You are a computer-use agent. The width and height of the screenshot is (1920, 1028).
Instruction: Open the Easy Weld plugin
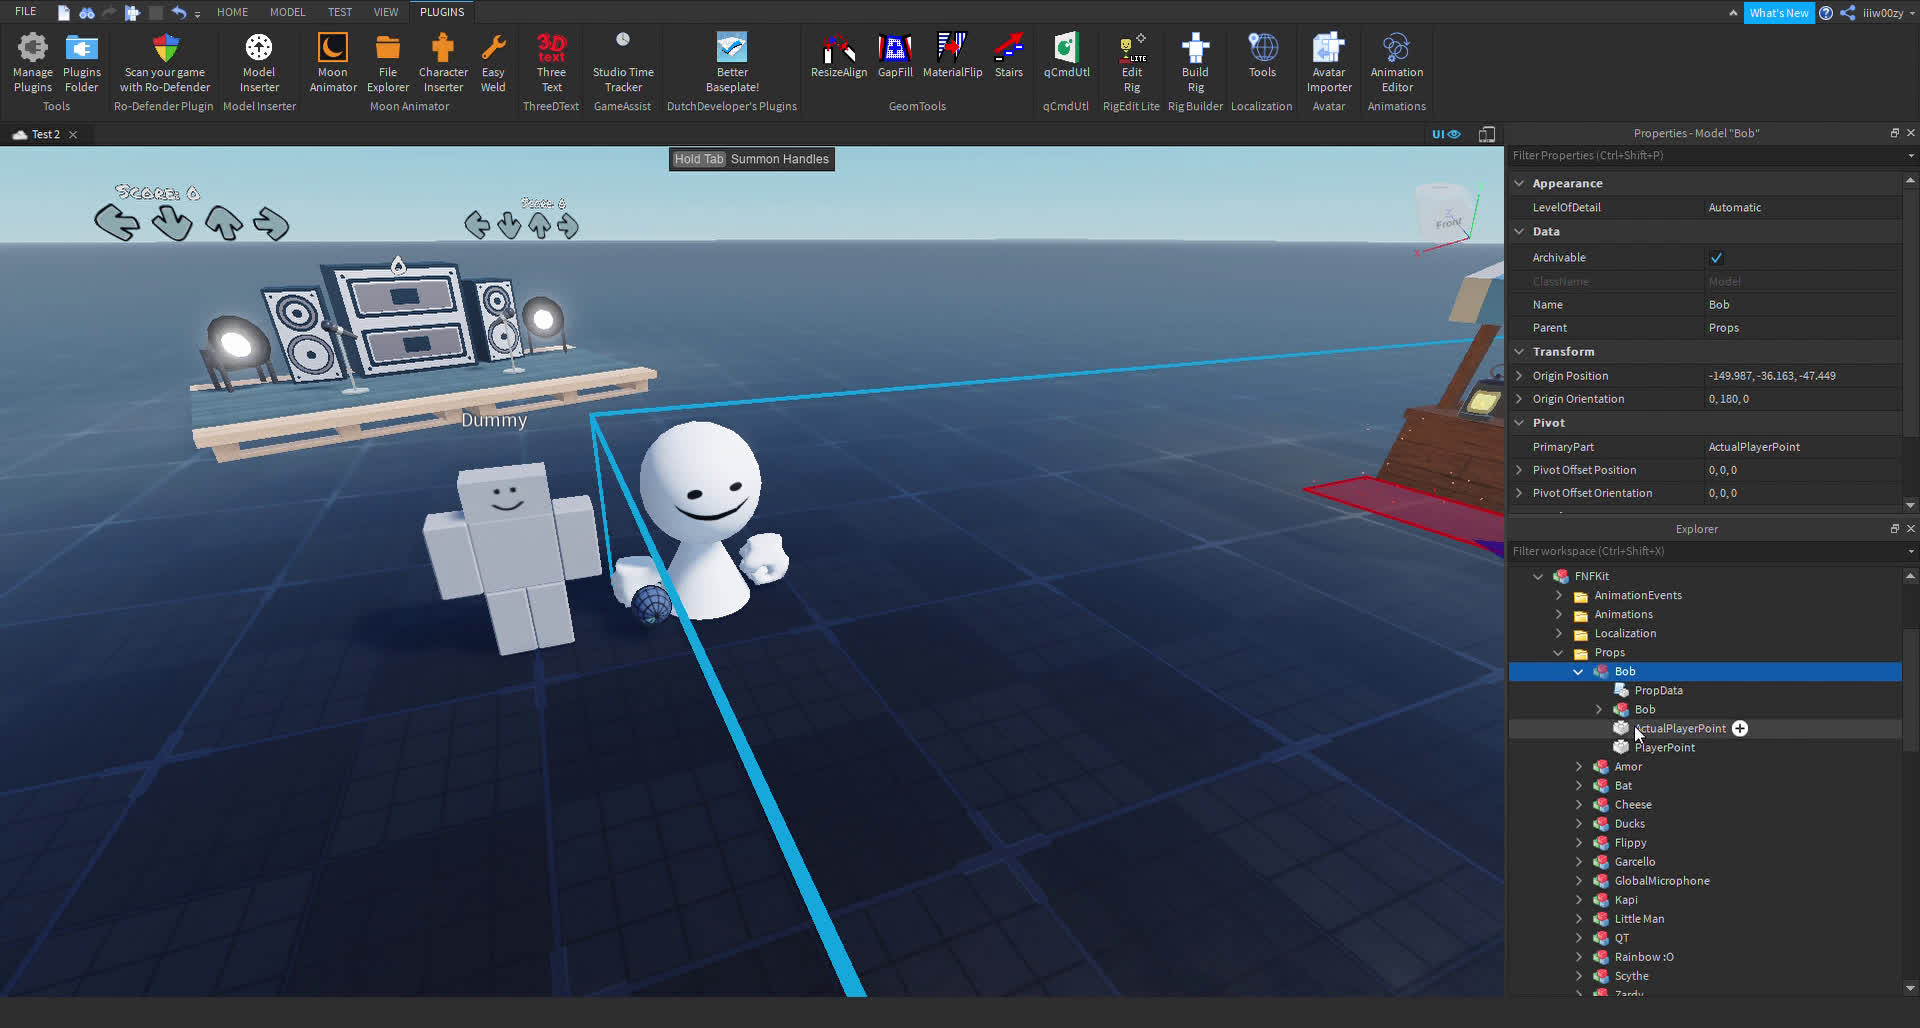pyautogui.click(x=493, y=60)
